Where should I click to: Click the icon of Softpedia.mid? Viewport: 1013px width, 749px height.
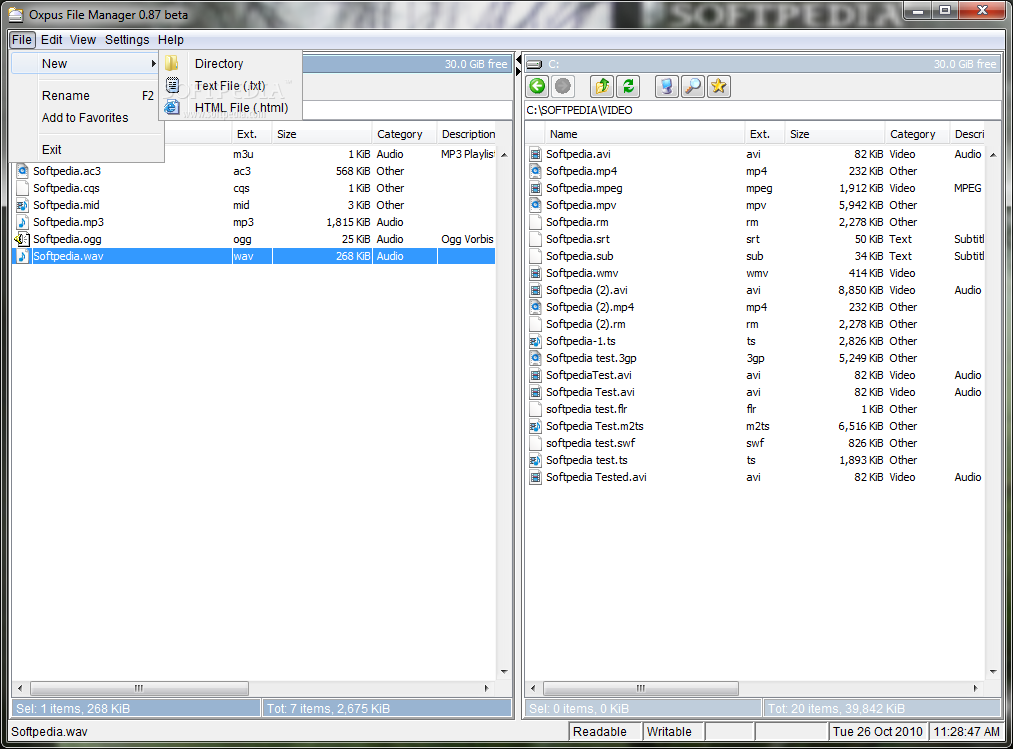click(x=23, y=205)
